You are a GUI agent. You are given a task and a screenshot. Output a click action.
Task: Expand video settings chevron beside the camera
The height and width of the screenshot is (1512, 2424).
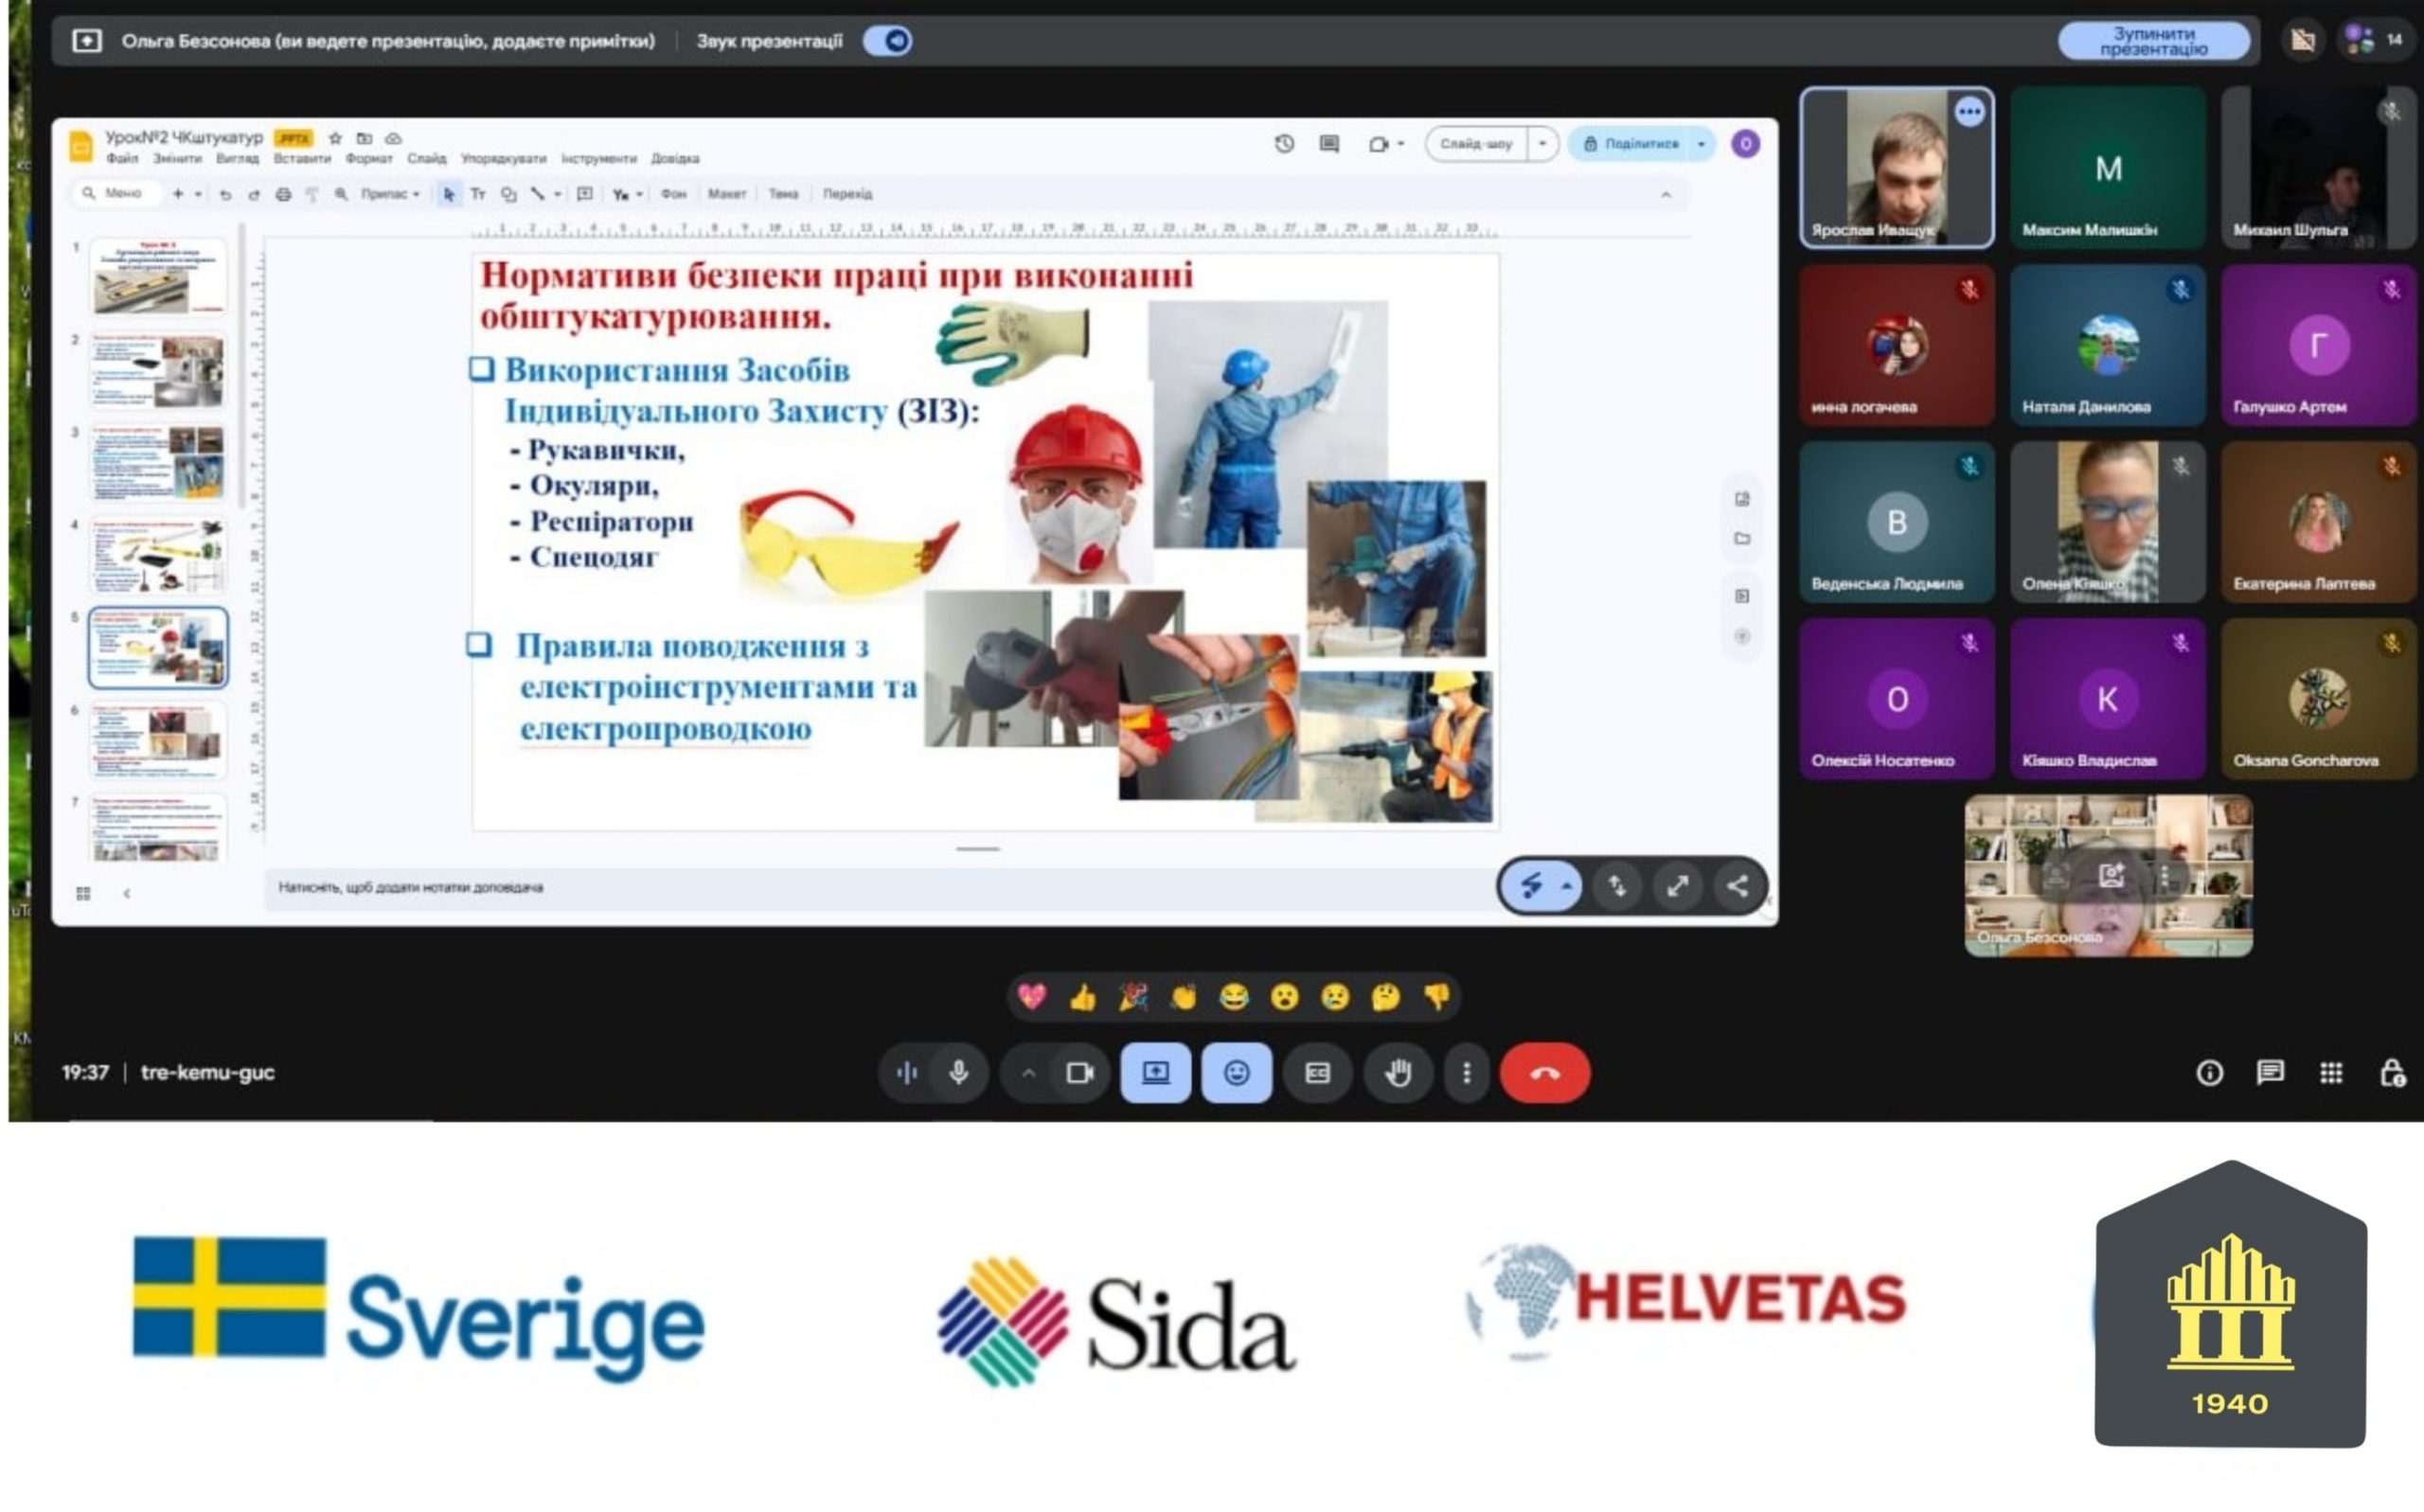[1028, 1073]
